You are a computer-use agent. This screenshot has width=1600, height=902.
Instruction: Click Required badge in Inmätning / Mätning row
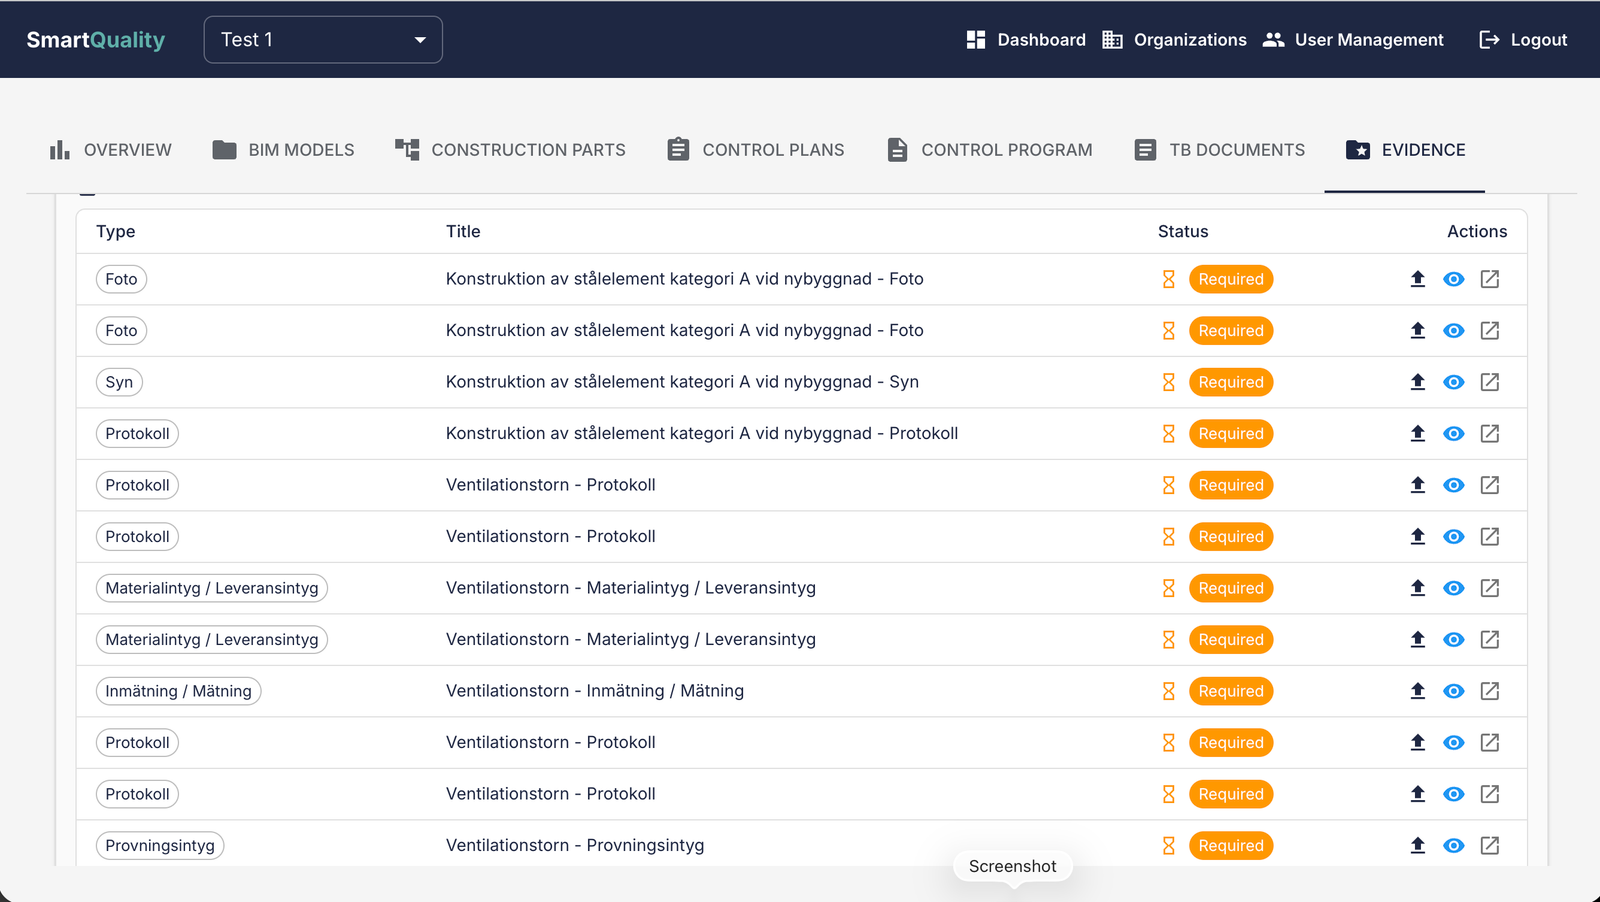[x=1231, y=691]
